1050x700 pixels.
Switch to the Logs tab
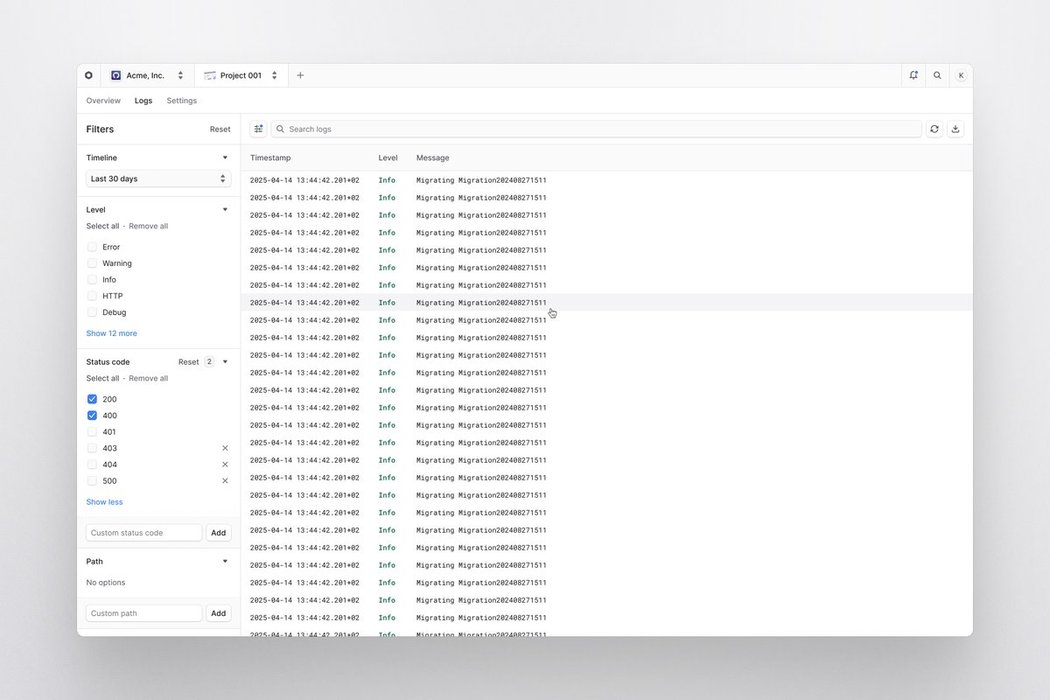click(x=143, y=100)
